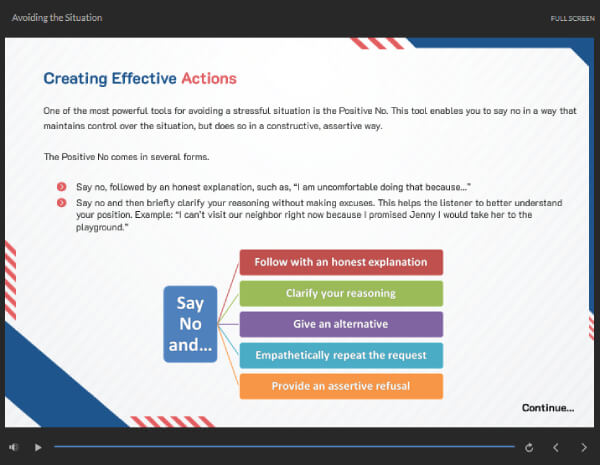Enter full screen mode
600x465 pixels.
(x=572, y=18)
